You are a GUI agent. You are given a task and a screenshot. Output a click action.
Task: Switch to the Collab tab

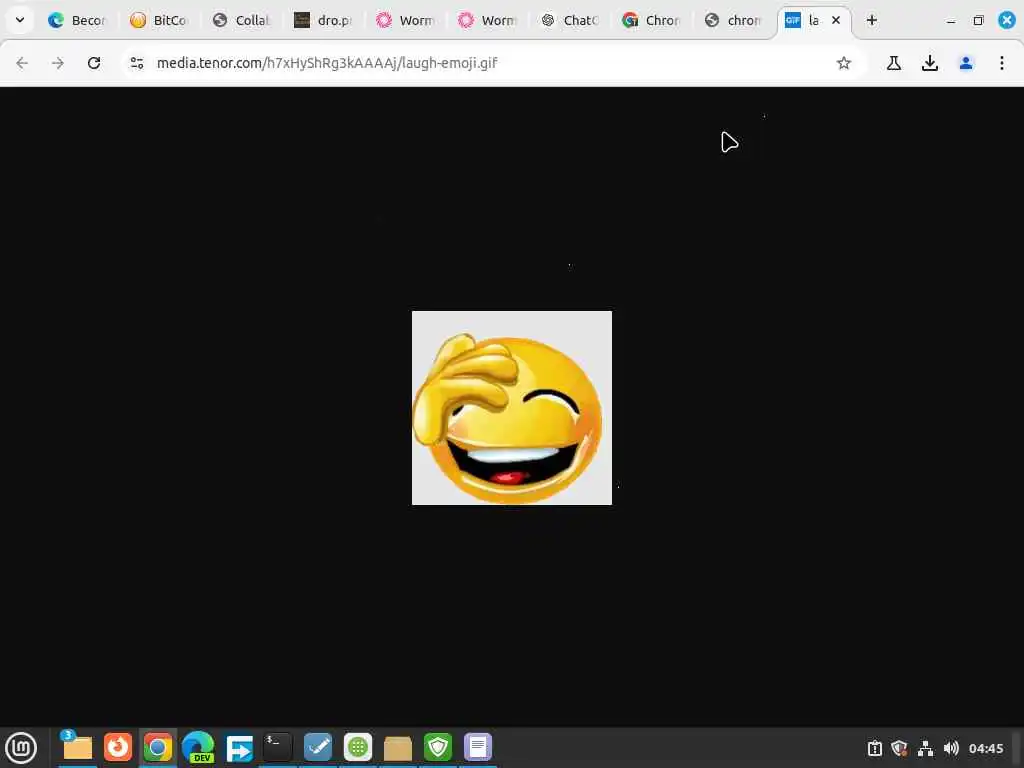point(241,20)
